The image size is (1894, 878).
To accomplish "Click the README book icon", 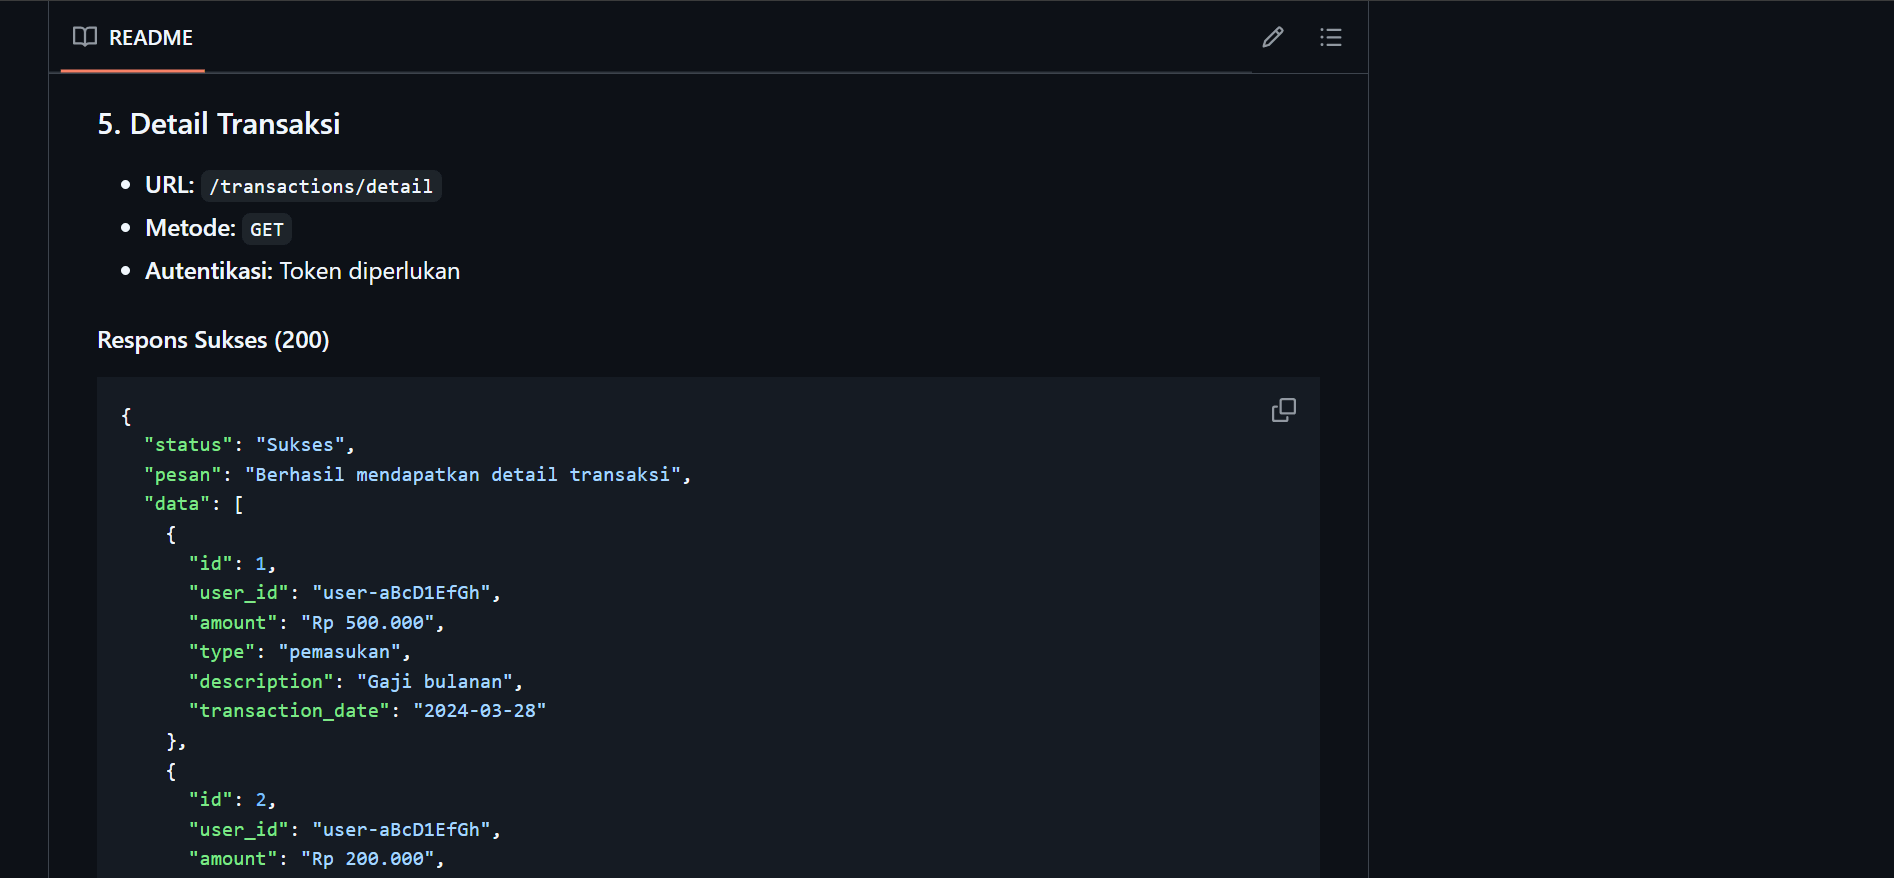I will [85, 37].
